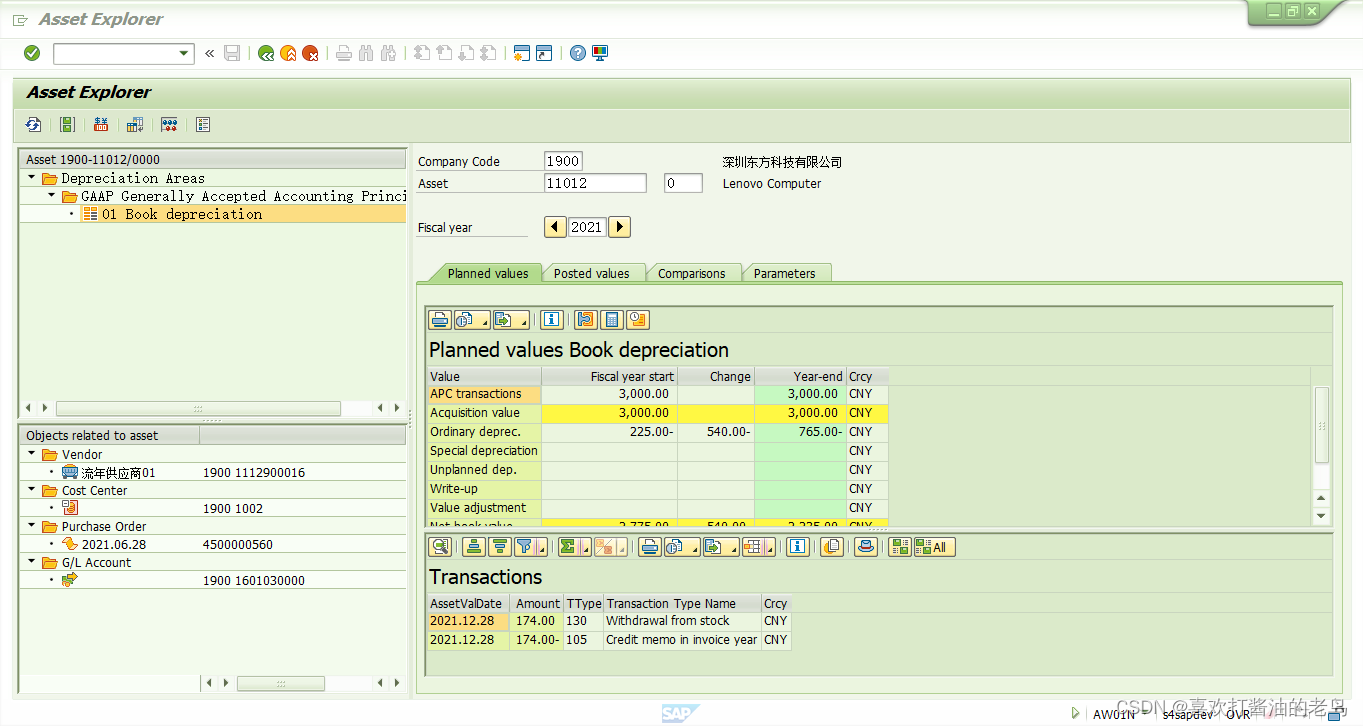Click the Asset number field 11012
This screenshot has height=726, width=1363.
[596, 183]
